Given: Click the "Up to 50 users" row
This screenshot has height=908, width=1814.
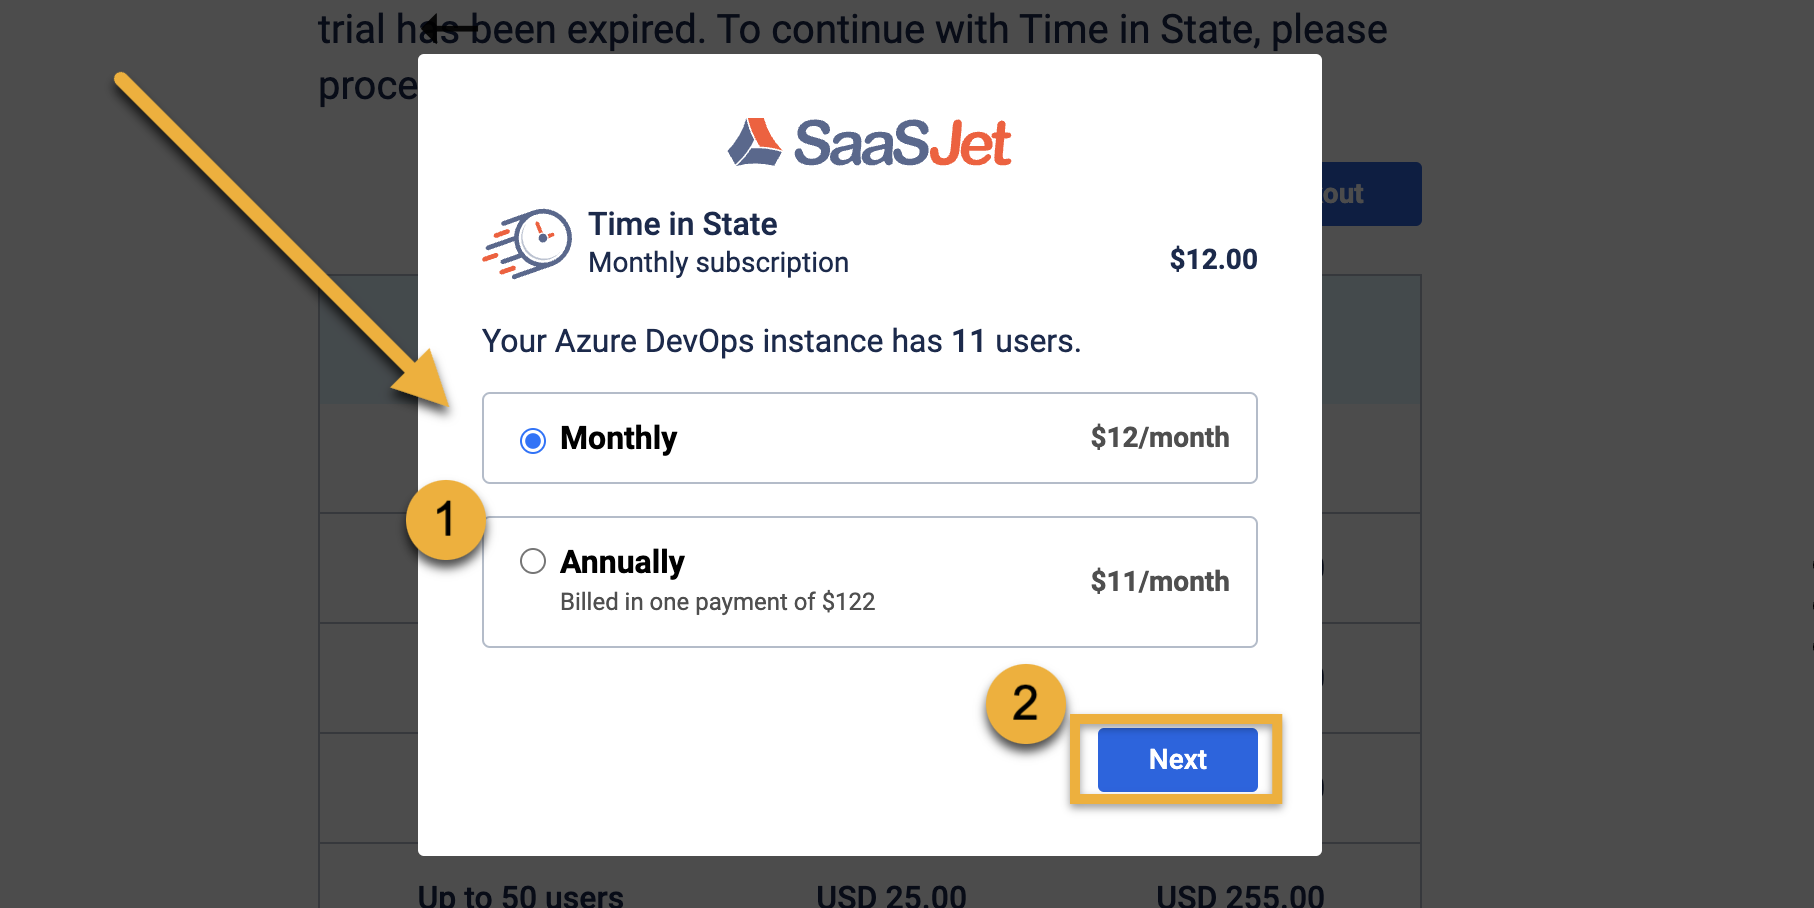Looking at the screenshot, I should tap(520, 895).
